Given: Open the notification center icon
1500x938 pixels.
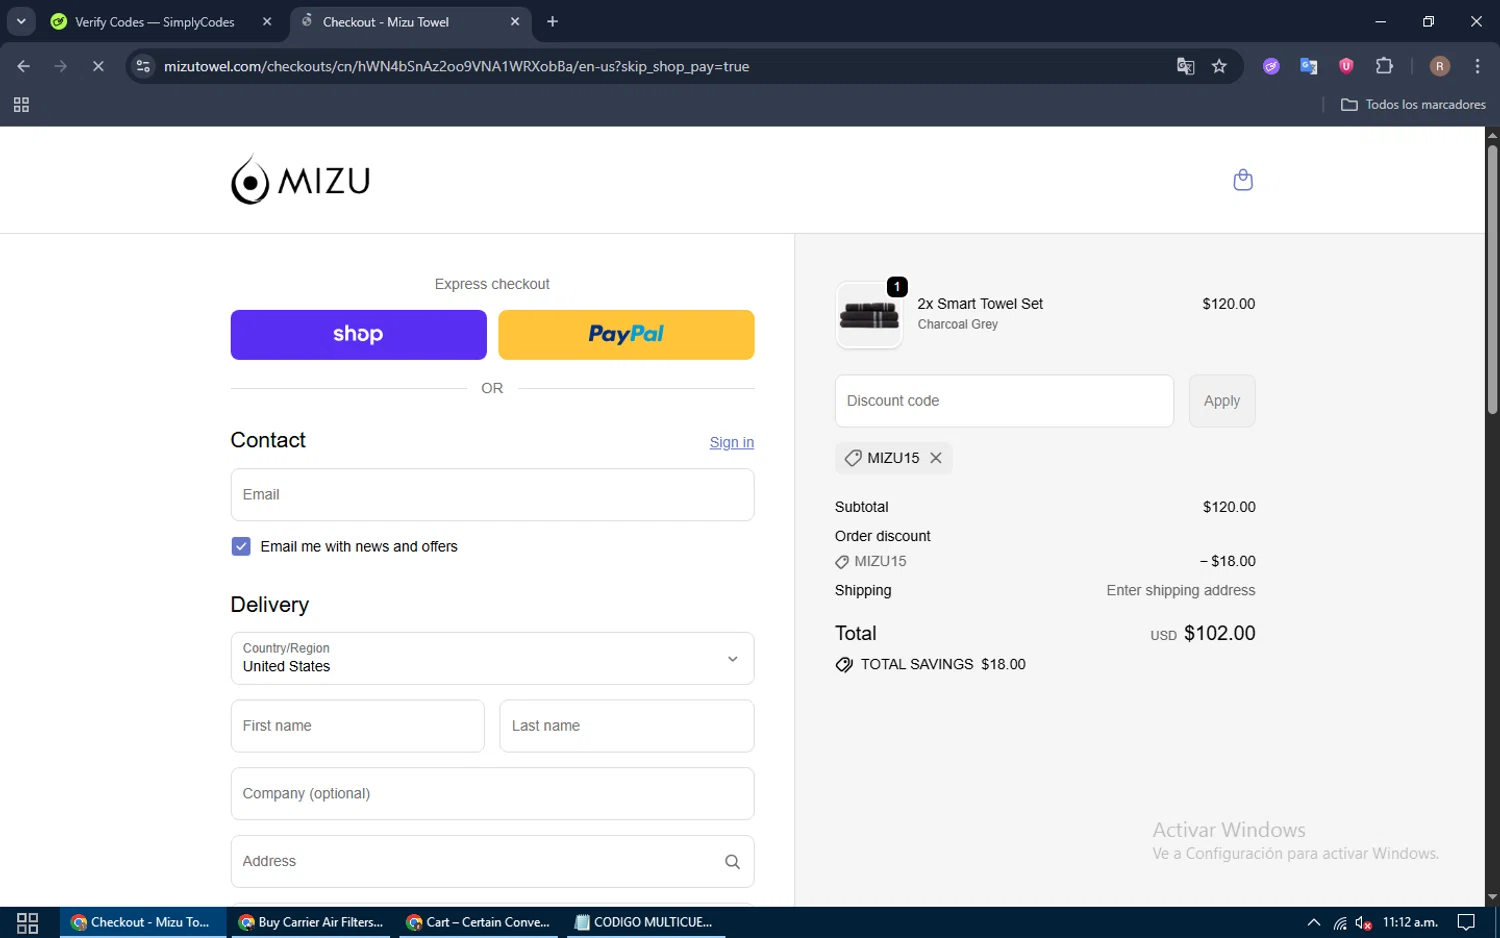Looking at the screenshot, I should click(x=1466, y=923).
